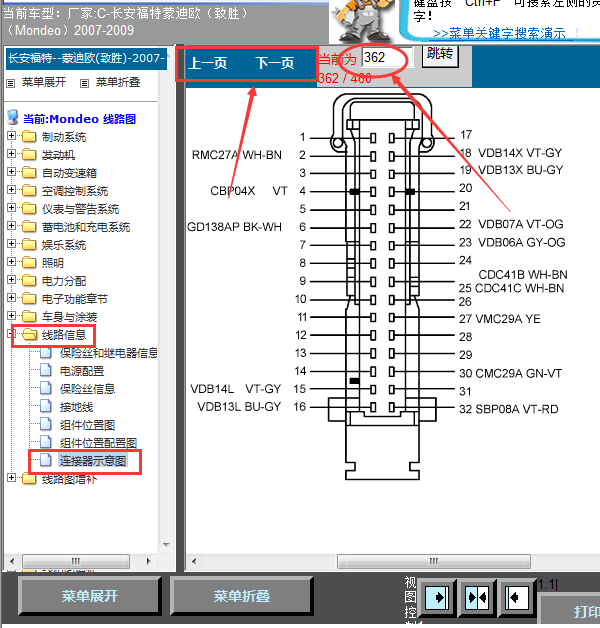Click the diagram pane scroll-left arrow

[194, 561]
